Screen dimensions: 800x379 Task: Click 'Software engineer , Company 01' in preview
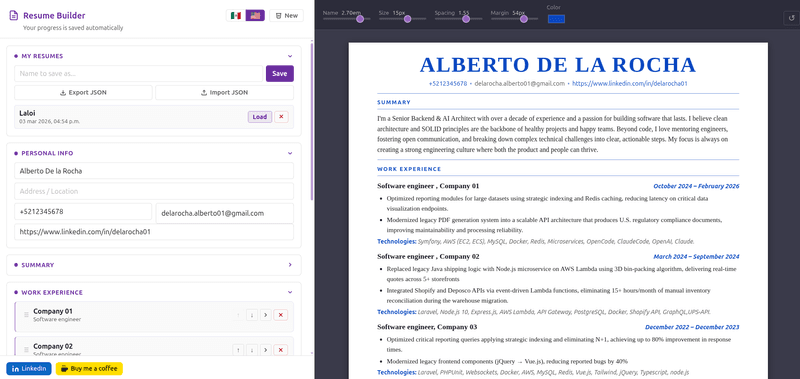[x=428, y=186]
